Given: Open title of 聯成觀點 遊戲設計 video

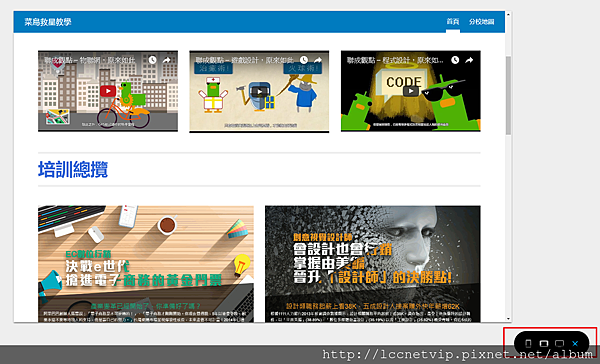Looking at the screenshot, I should [245, 60].
